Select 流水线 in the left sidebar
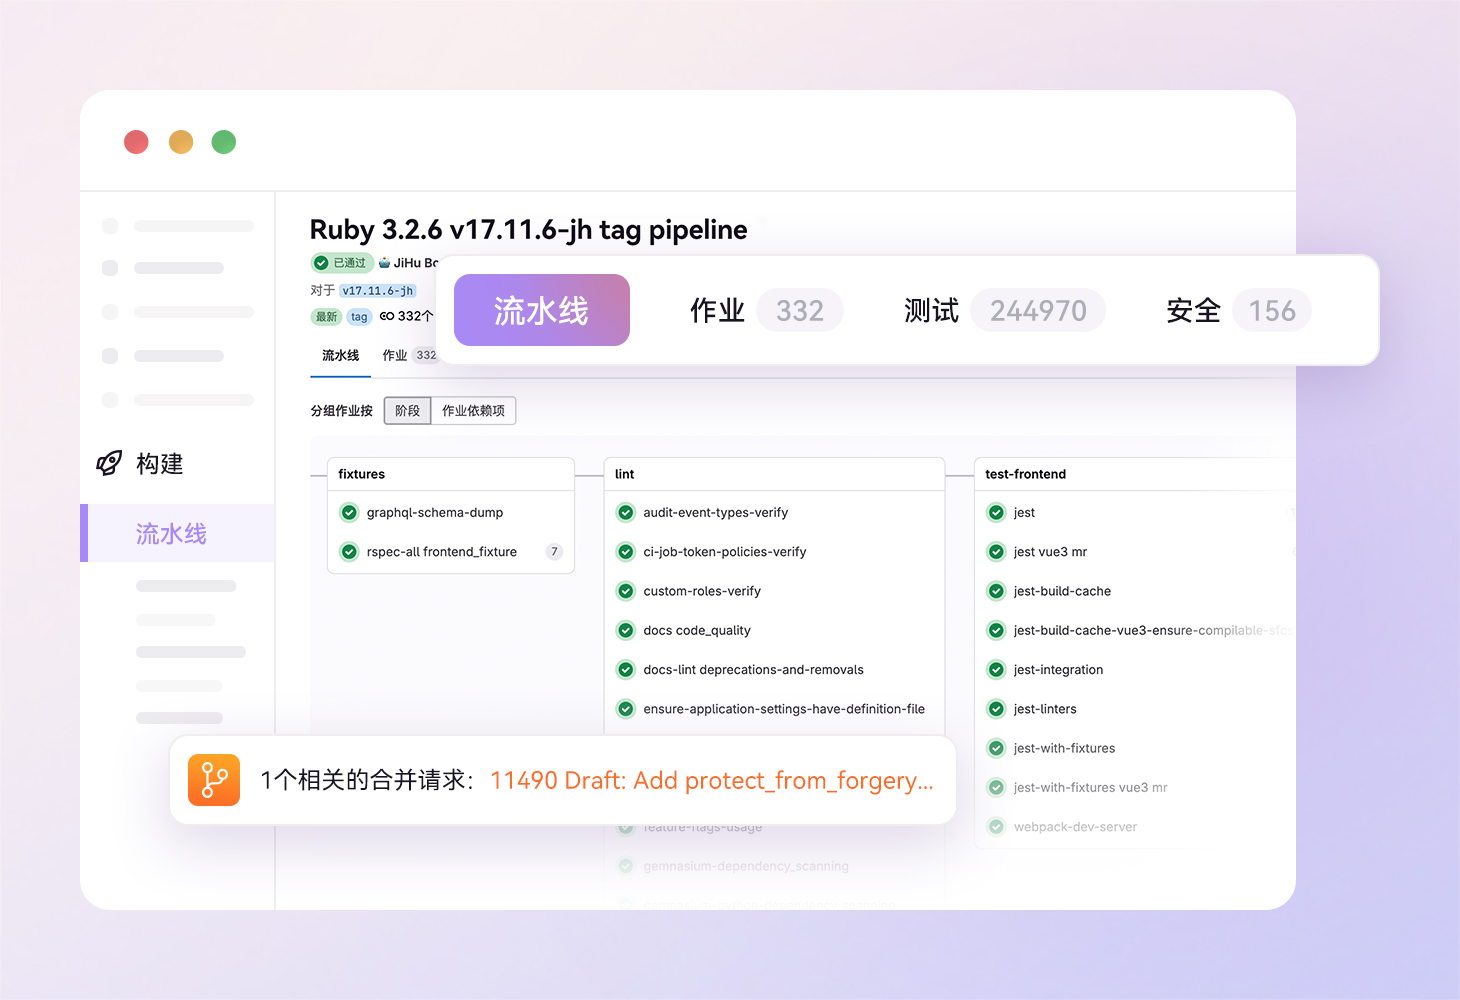 171,534
